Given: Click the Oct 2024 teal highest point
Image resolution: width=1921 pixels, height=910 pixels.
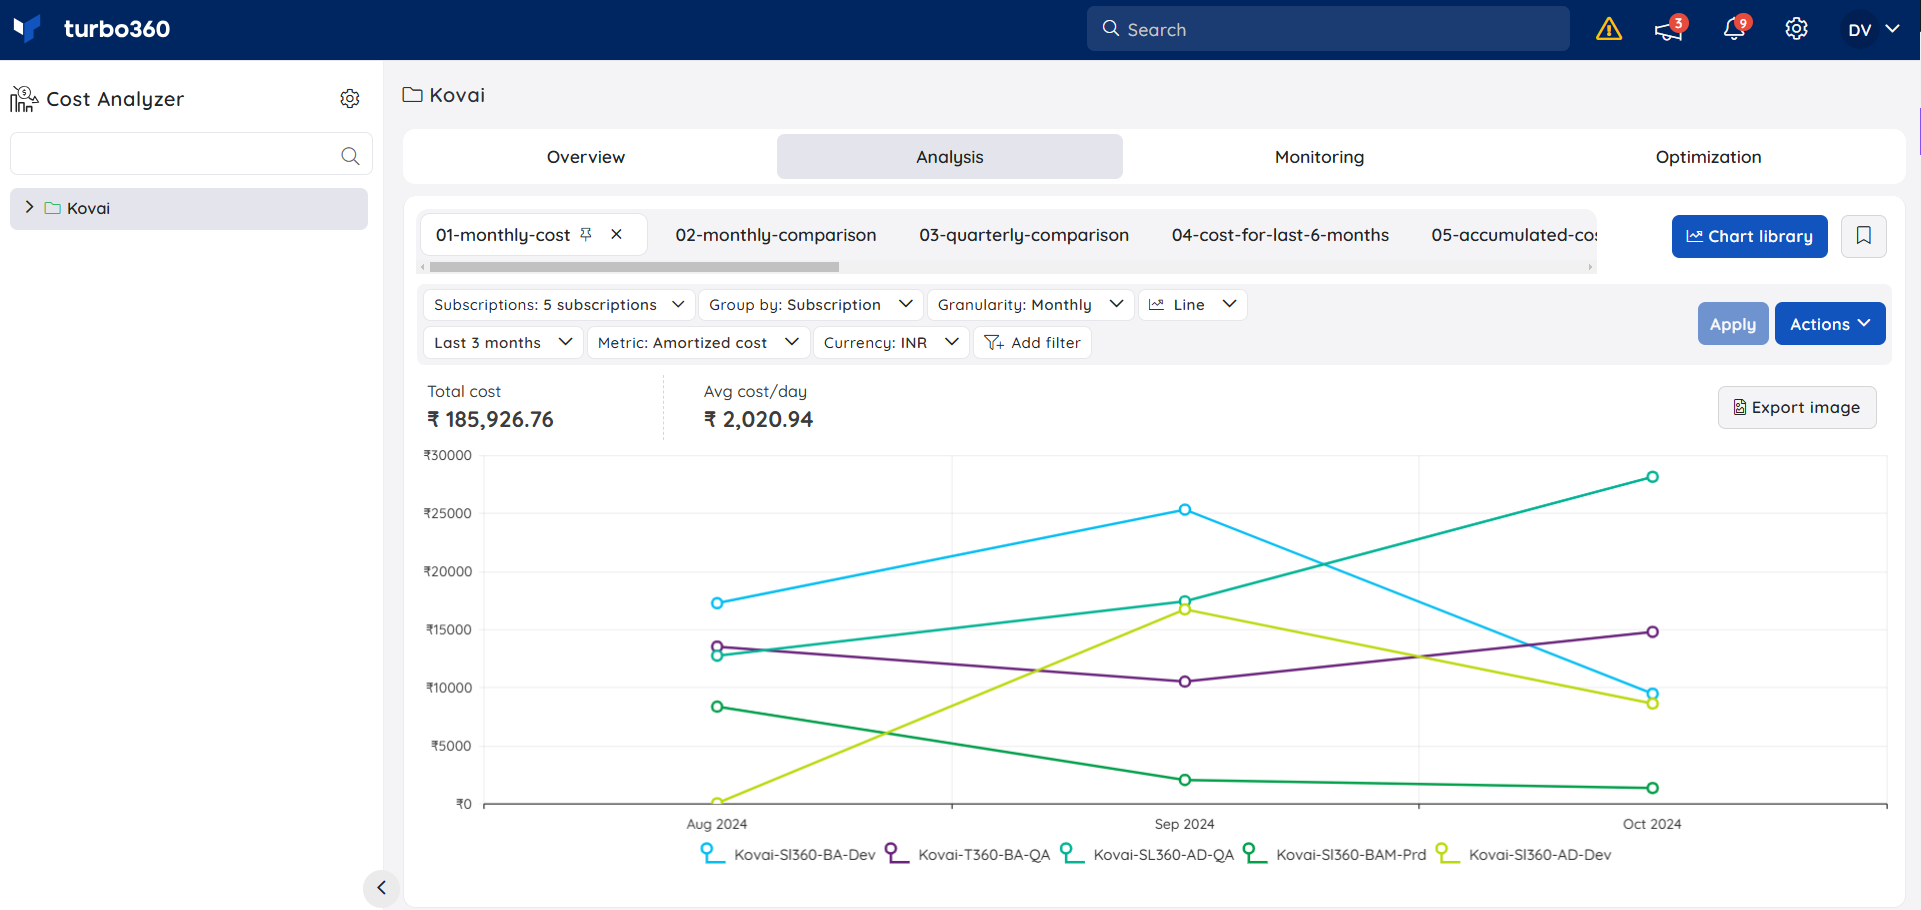Looking at the screenshot, I should (x=1652, y=477).
